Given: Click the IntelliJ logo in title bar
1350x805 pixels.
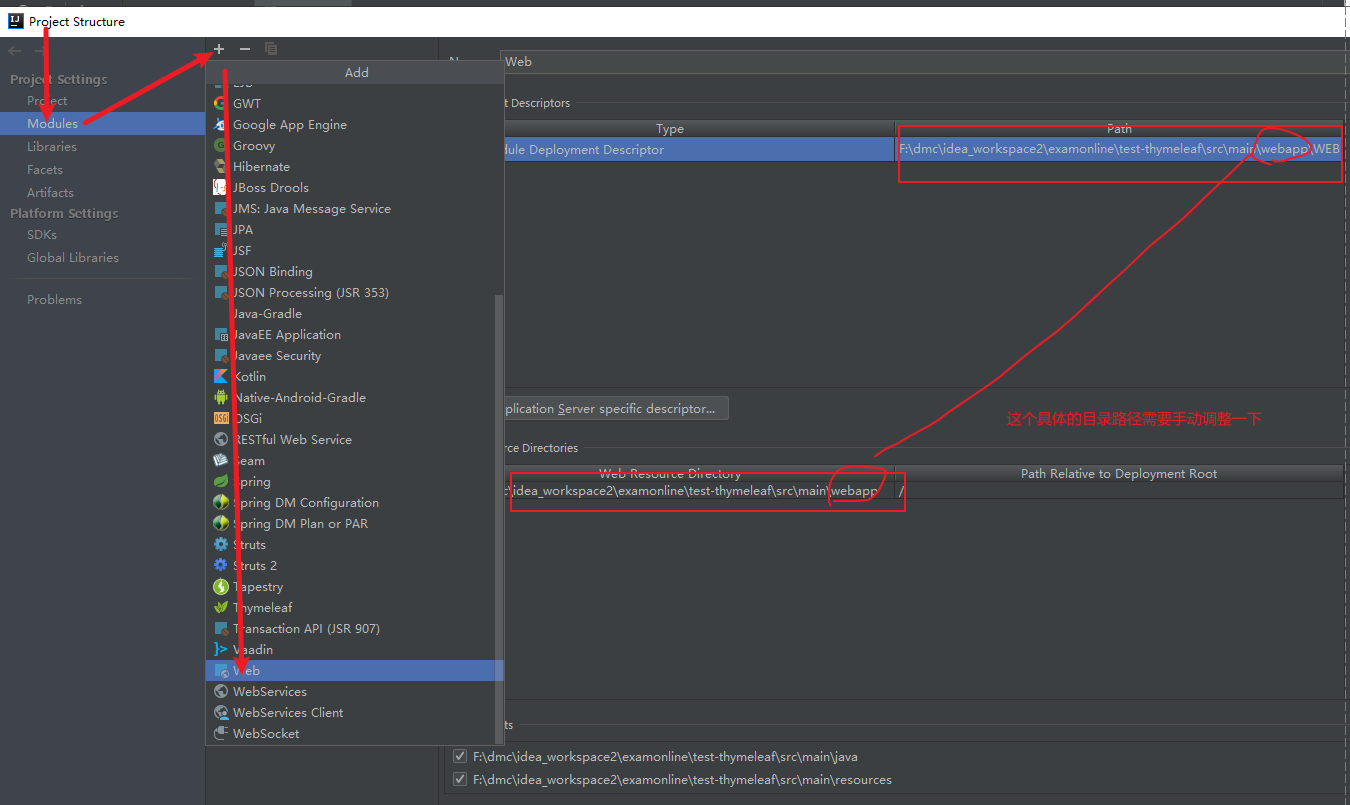Looking at the screenshot, I should [16, 21].
